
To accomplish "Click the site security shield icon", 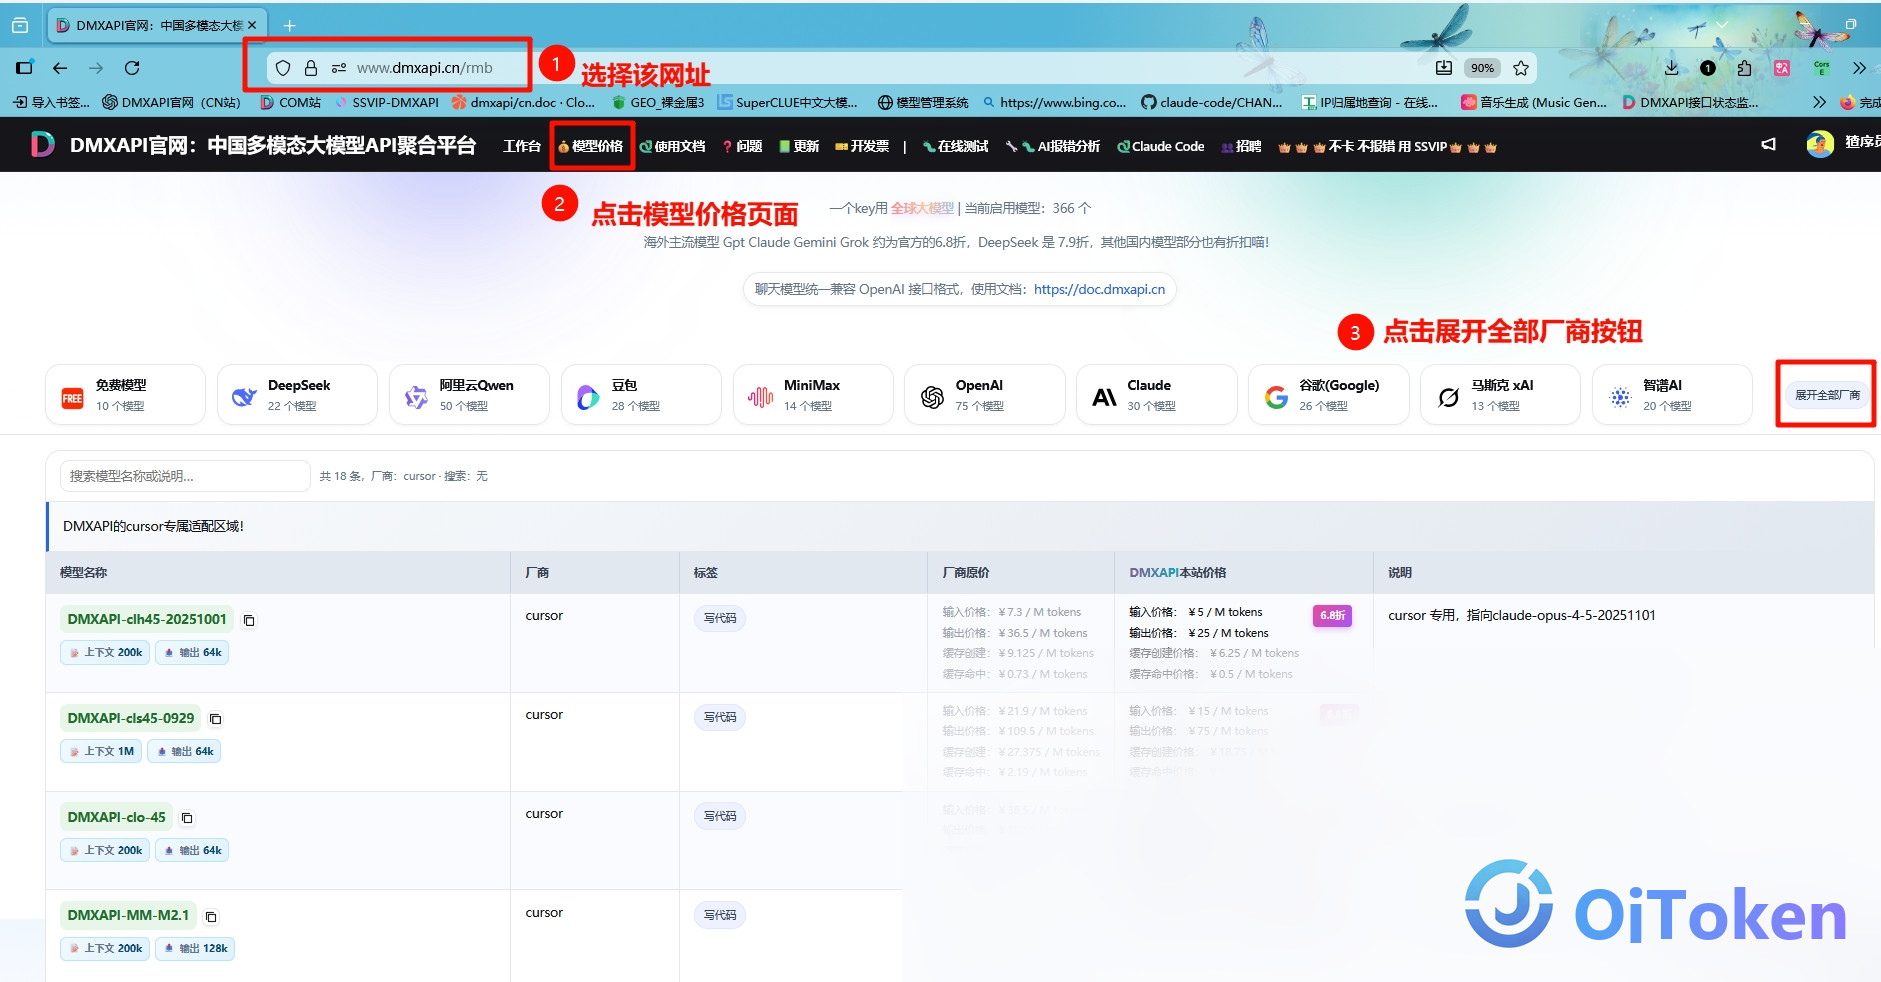I will (x=283, y=68).
